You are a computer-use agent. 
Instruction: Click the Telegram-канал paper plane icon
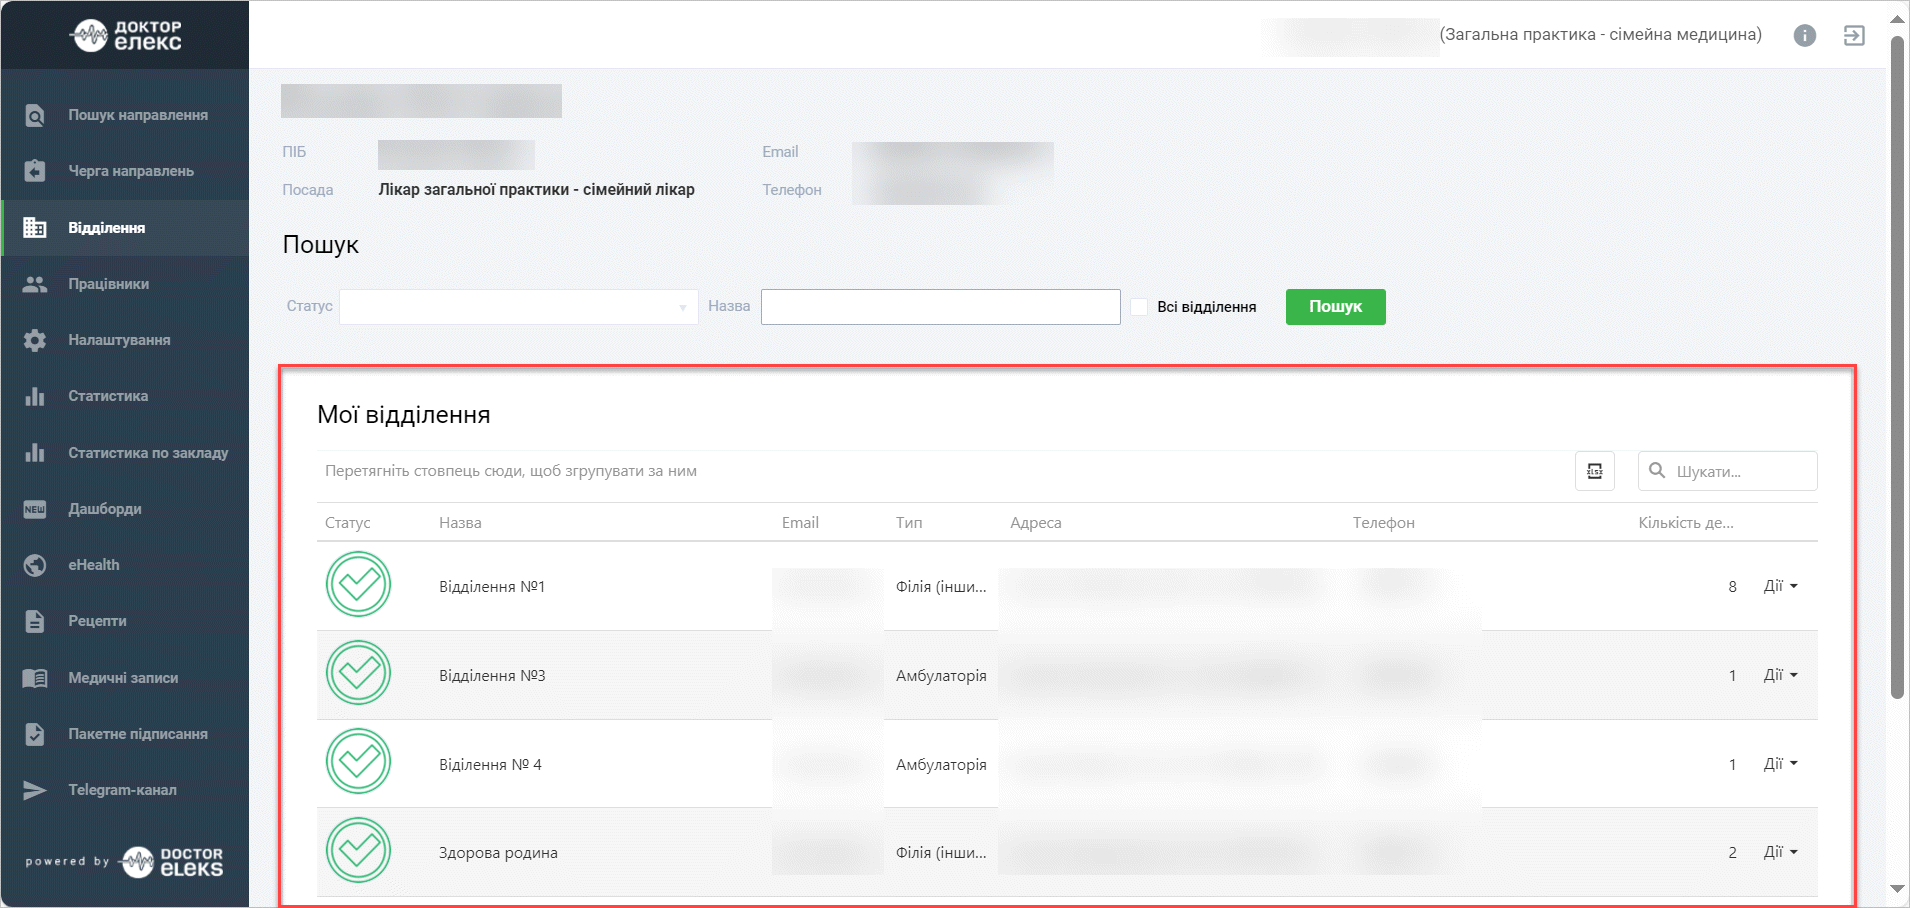(x=35, y=790)
